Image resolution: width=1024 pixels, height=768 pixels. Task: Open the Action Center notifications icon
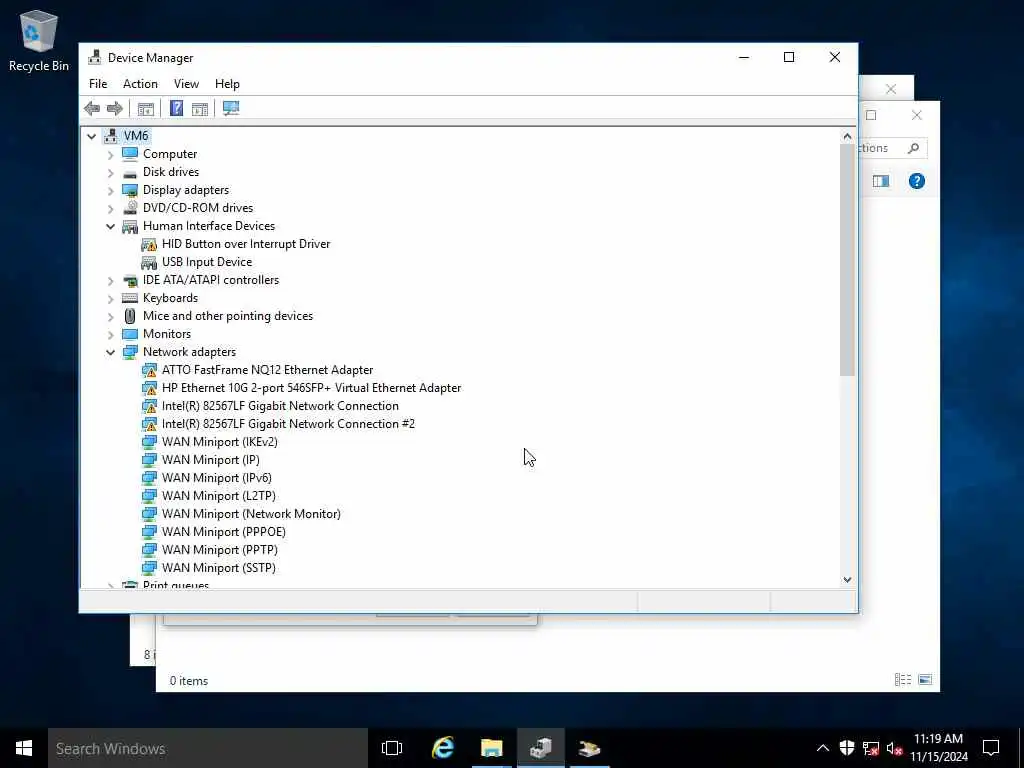point(991,748)
